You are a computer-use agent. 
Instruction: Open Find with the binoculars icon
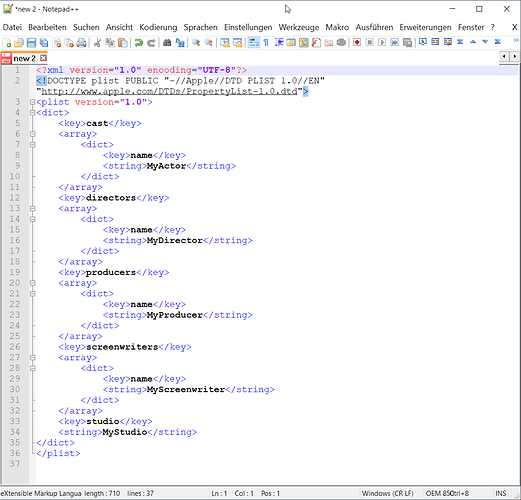[167, 43]
